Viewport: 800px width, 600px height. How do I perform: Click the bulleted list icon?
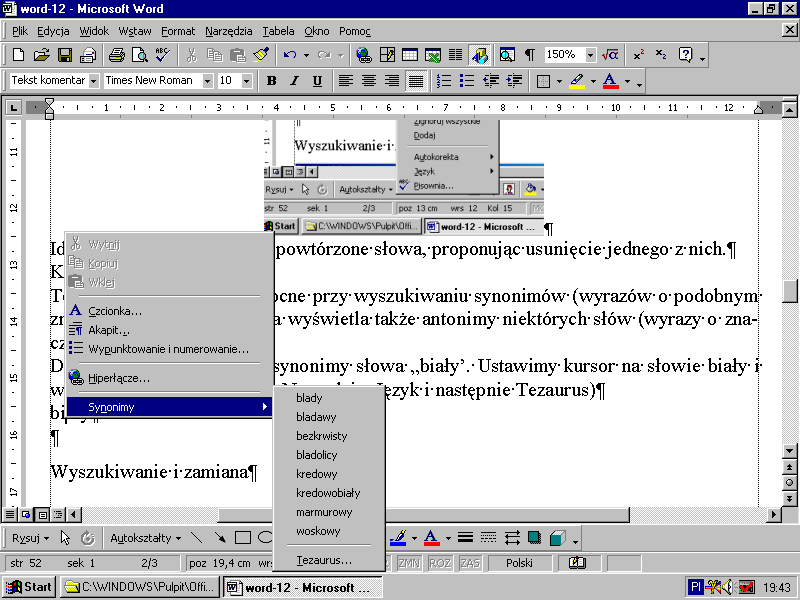click(x=467, y=81)
